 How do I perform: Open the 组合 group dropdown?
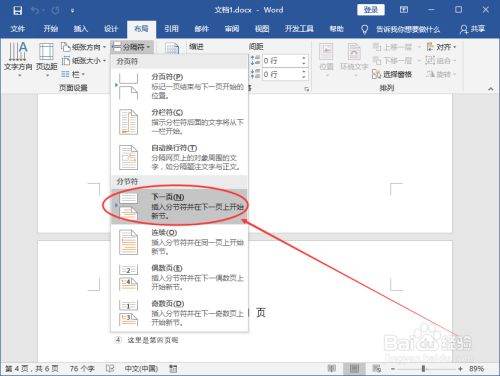(x=441, y=61)
